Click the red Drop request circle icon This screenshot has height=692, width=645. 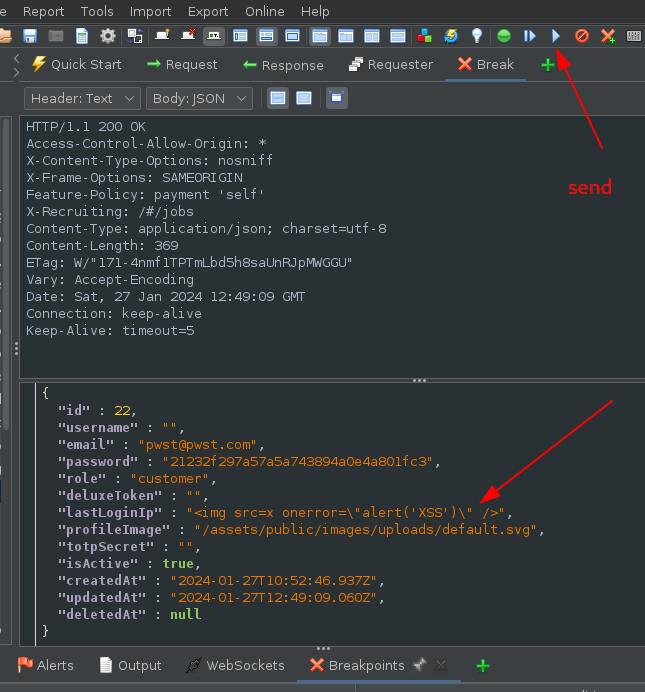click(582, 36)
